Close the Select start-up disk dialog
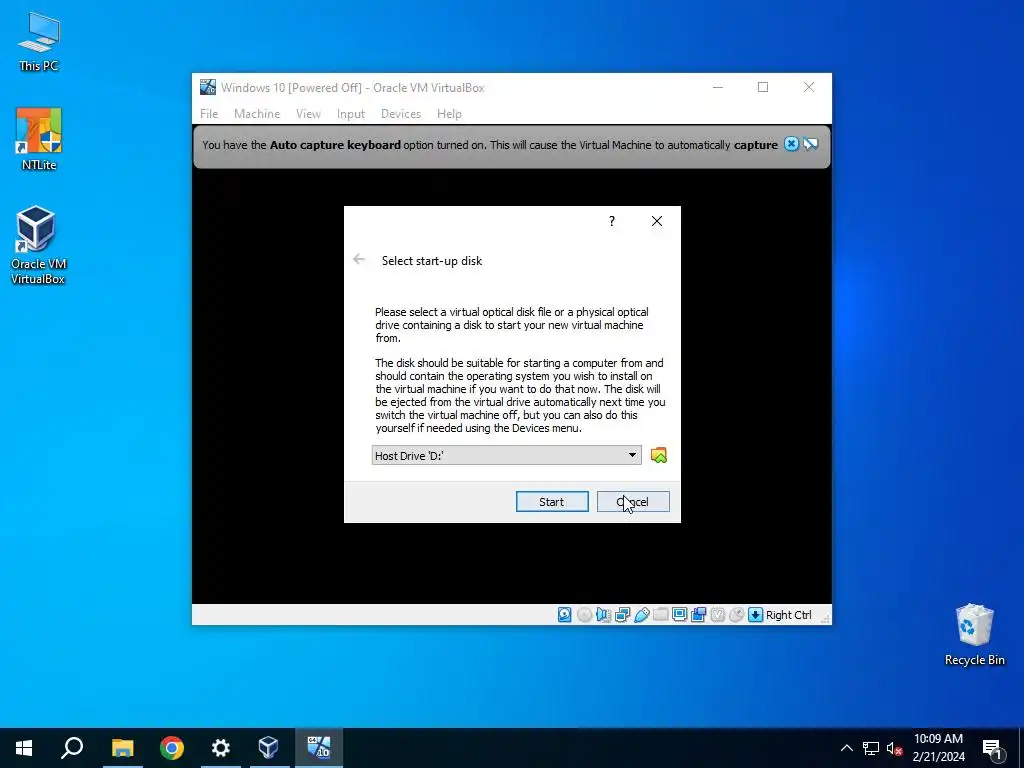The width and height of the screenshot is (1024, 768). (657, 221)
